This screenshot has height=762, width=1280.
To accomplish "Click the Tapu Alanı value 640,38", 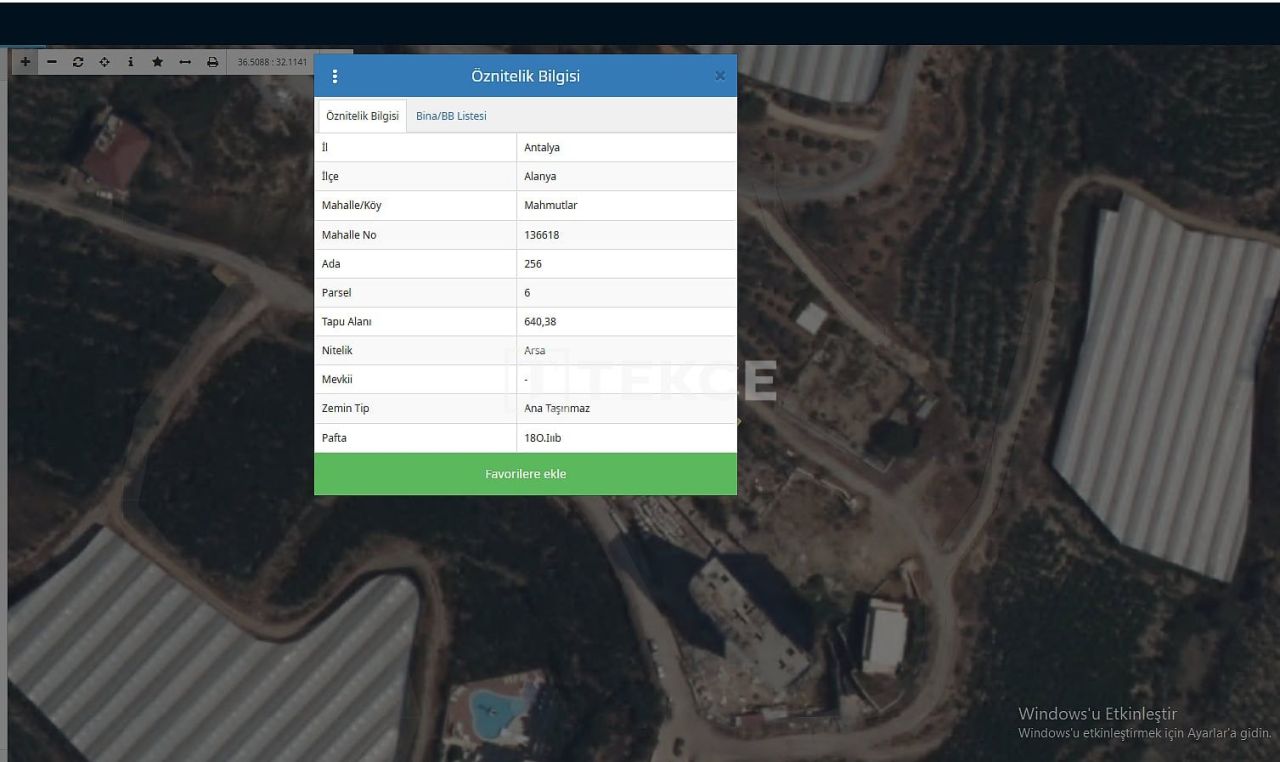I will coord(540,322).
